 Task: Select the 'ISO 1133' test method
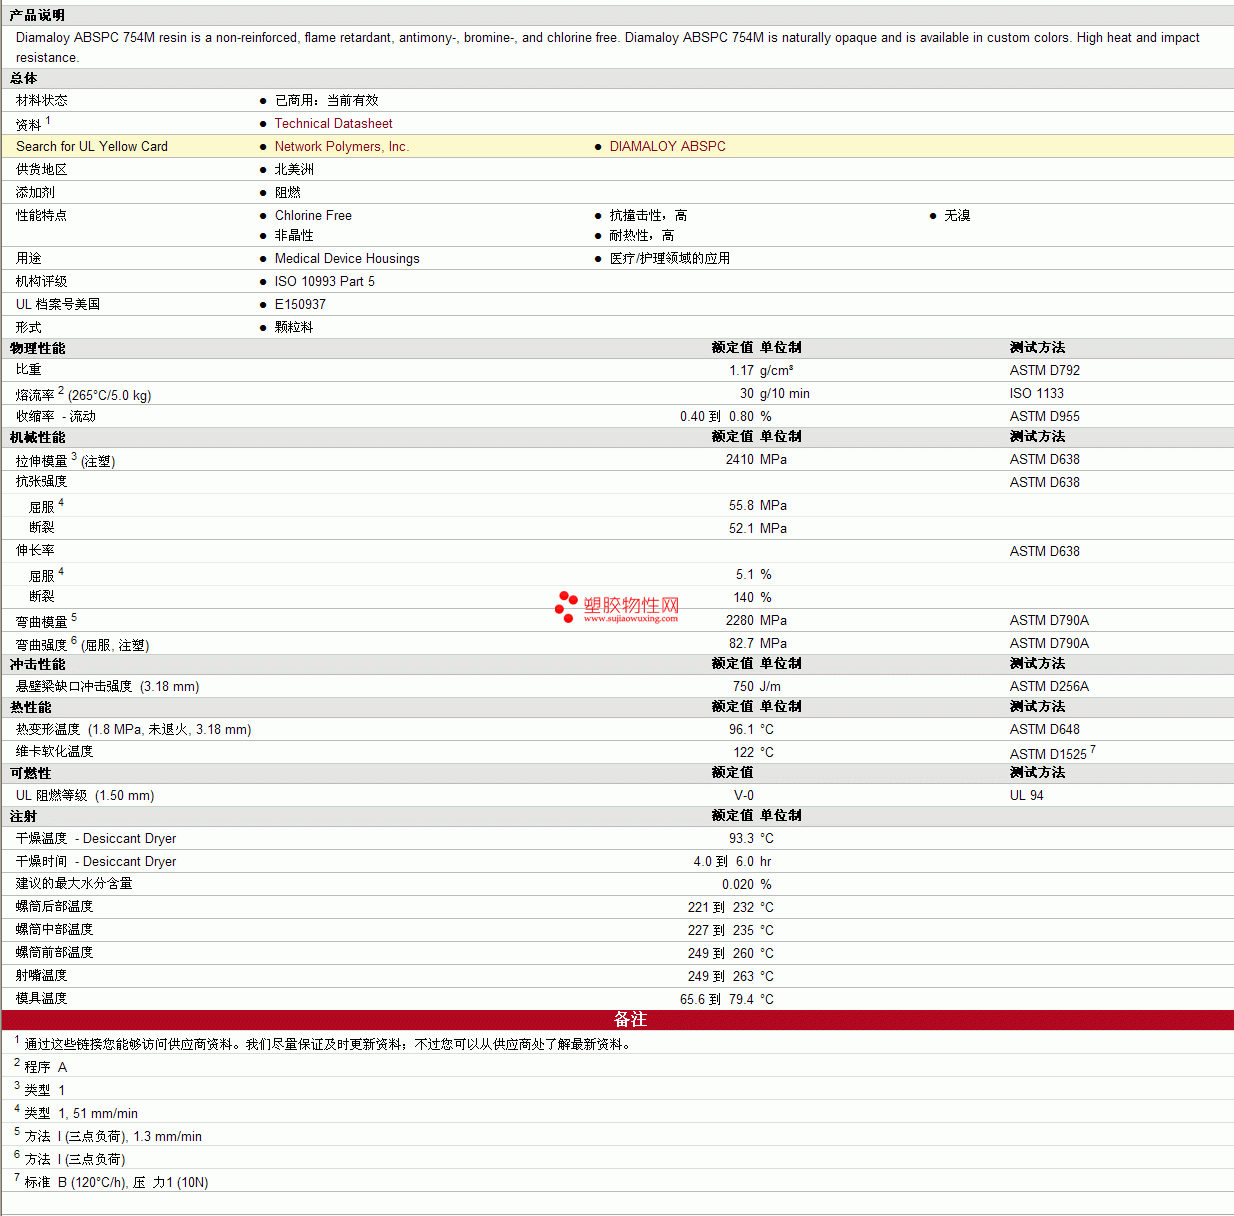(x=1037, y=393)
